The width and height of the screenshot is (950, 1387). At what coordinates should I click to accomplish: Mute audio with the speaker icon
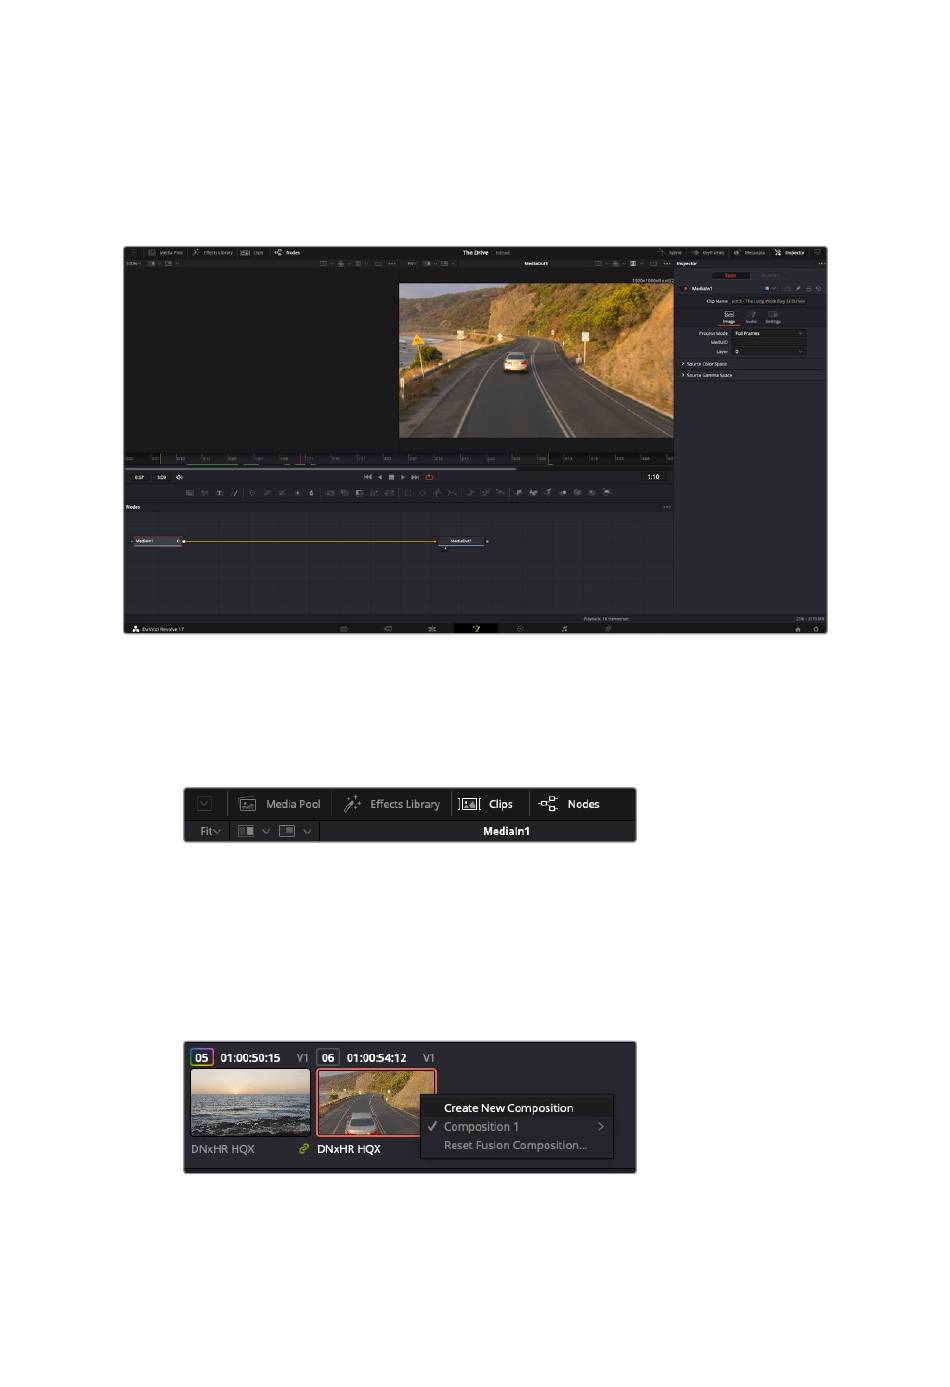pyautogui.click(x=179, y=477)
